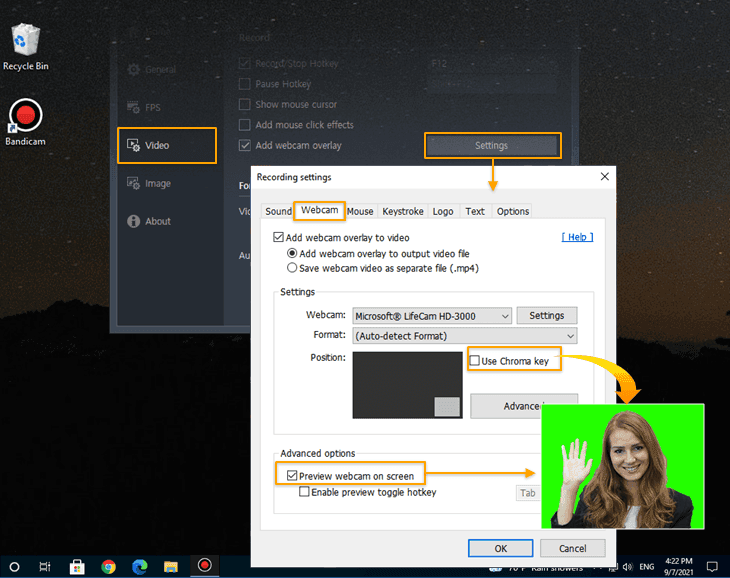Screen dimensions: 730x578
Task: Click OK in Recording settings
Action: (x=500, y=548)
